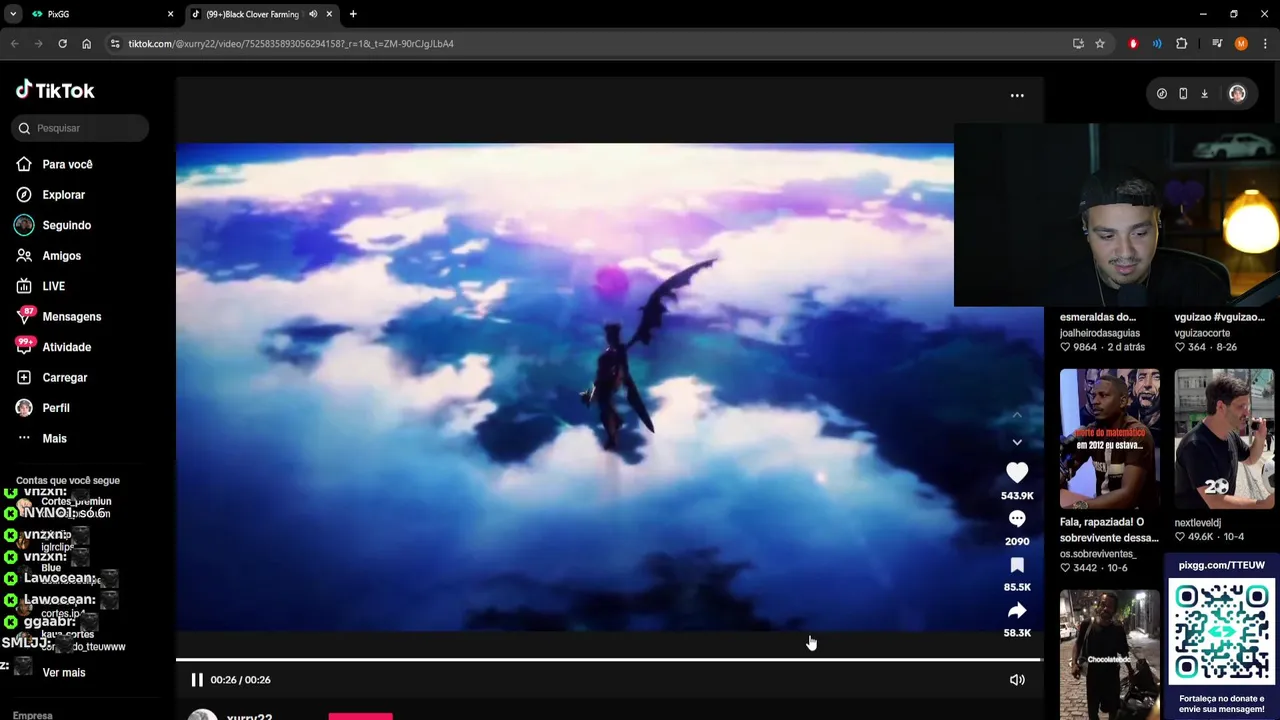Screen dimensions: 1280x720
Task: Reload the page
Action: click(62, 44)
